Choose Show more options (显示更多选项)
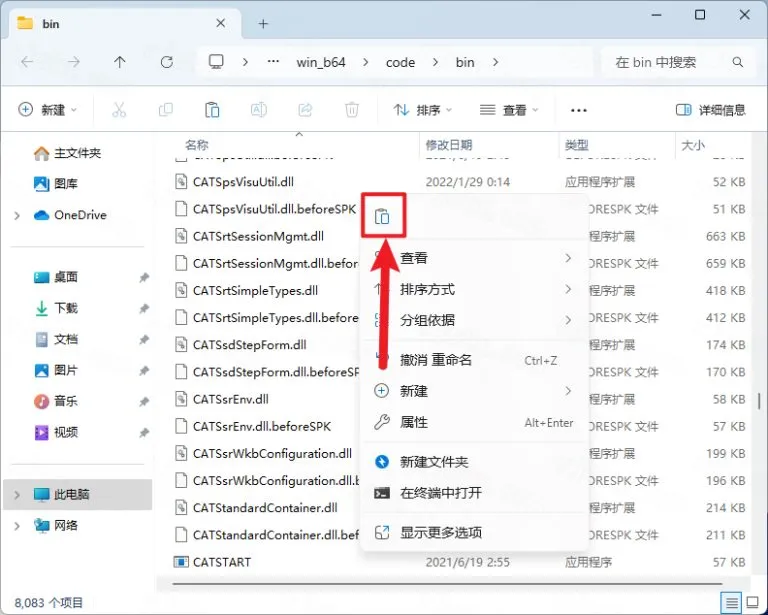 (474, 533)
